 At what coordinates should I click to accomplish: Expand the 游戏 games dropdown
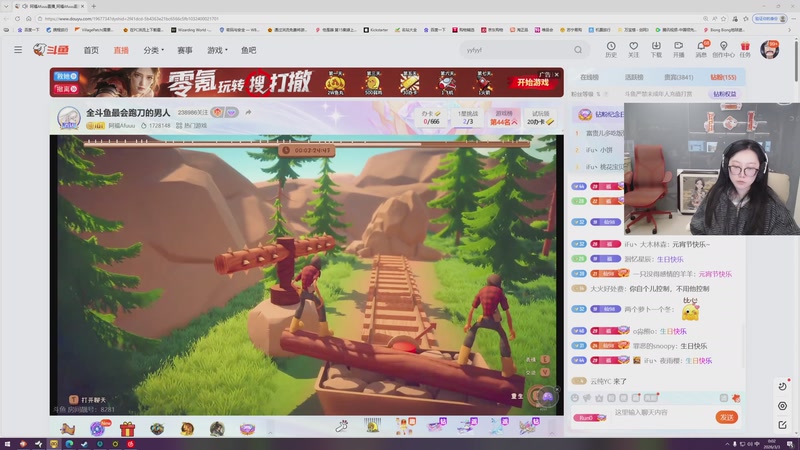pos(217,50)
